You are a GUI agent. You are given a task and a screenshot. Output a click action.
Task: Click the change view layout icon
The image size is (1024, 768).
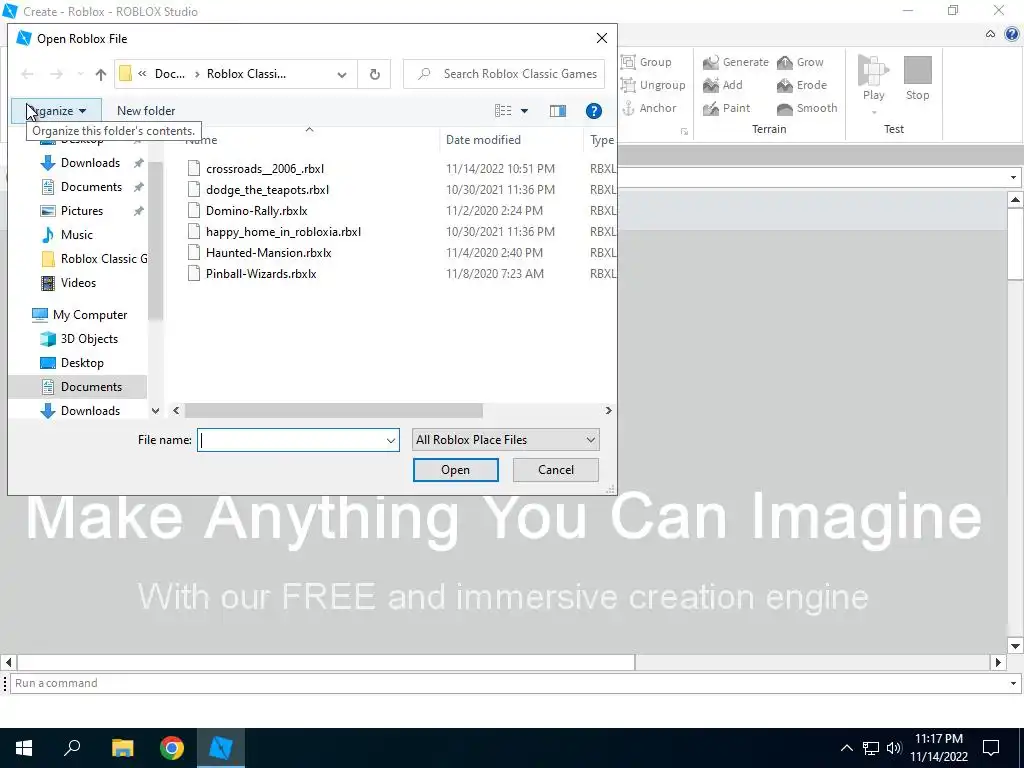[x=503, y=111]
